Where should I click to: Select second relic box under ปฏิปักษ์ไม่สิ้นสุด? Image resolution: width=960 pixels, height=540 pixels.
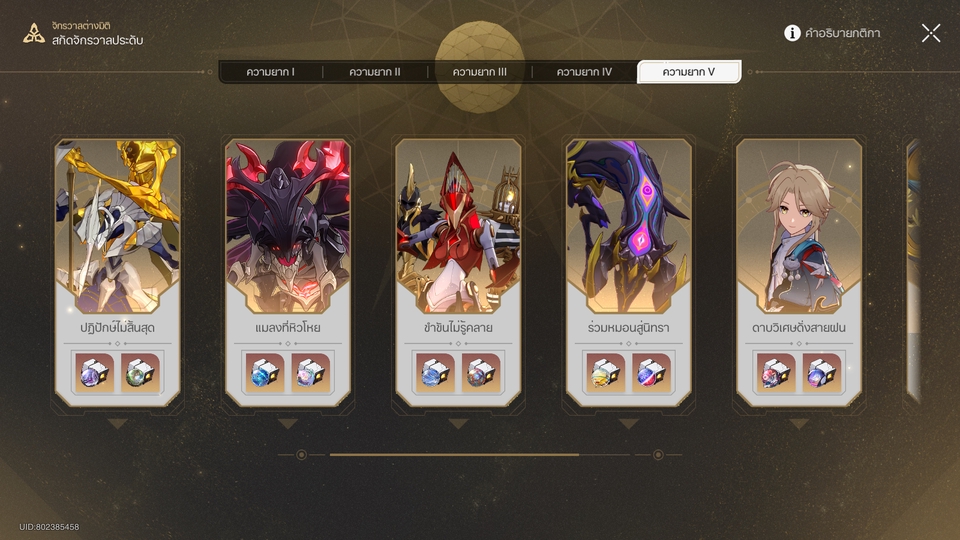coord(141,372)
